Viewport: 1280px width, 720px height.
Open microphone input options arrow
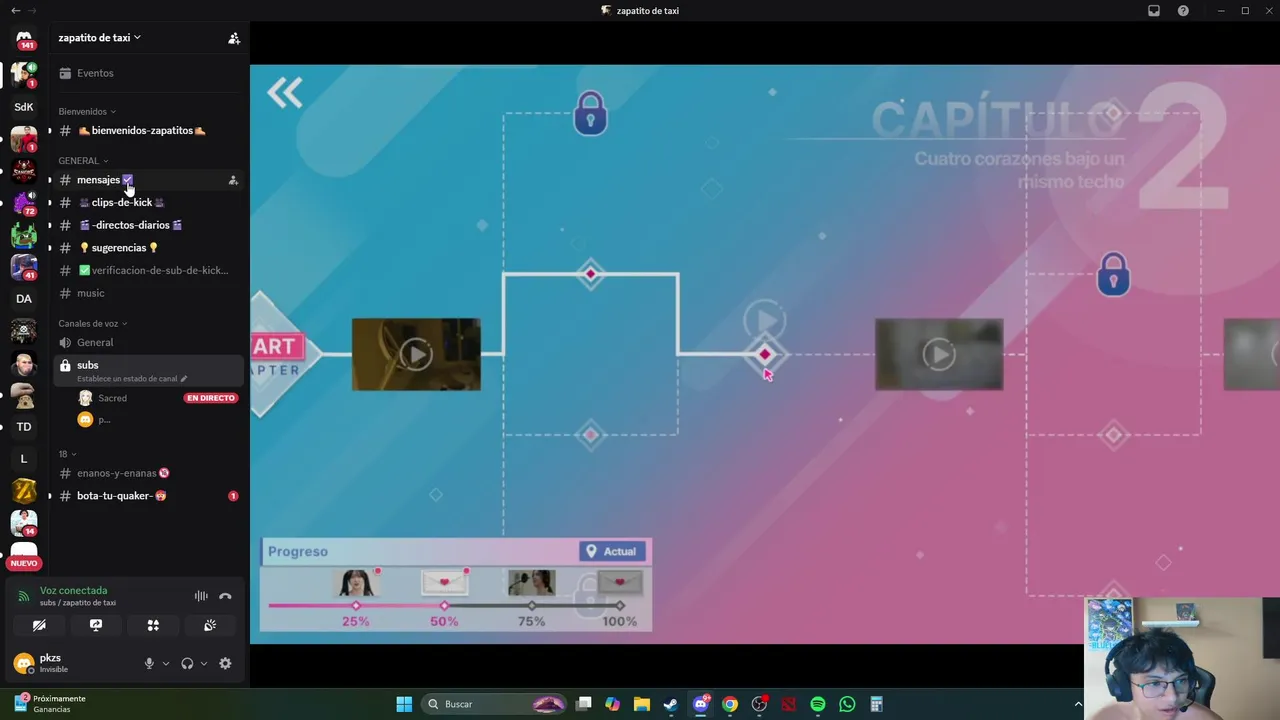(x=166, y=663)
